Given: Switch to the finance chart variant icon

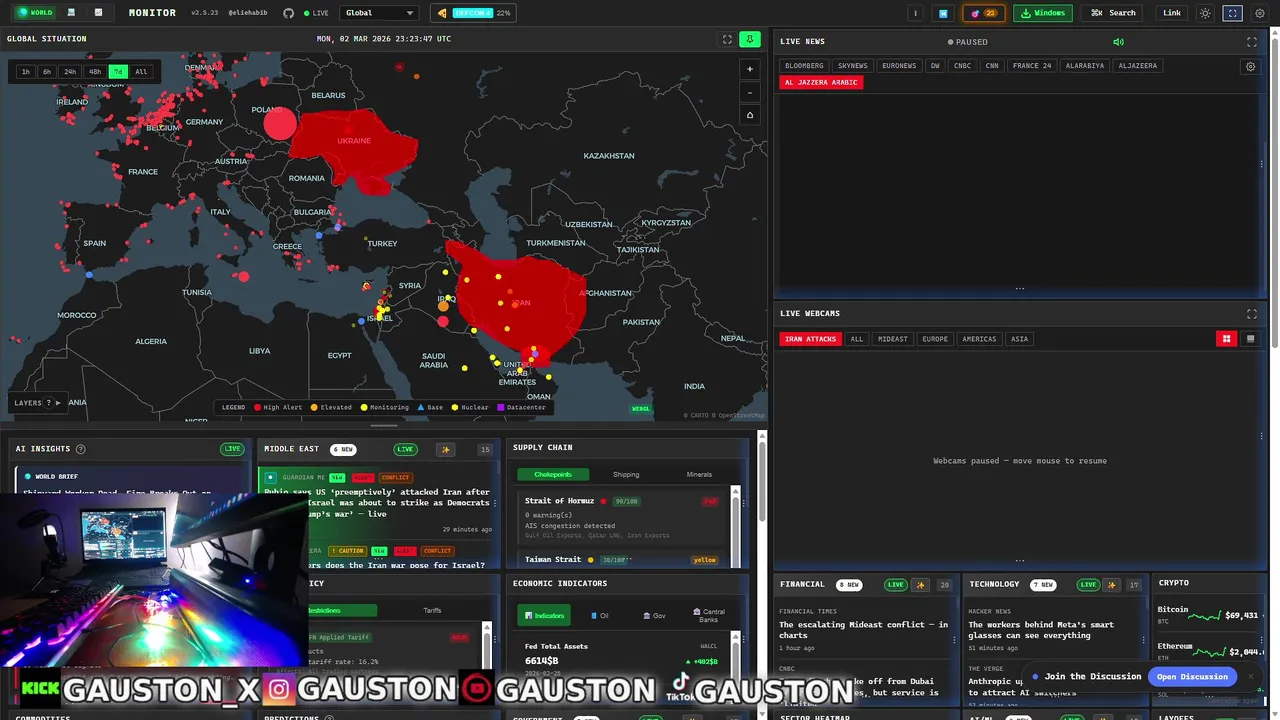Looking at the screenshot, I should click(x=98, y=13).
